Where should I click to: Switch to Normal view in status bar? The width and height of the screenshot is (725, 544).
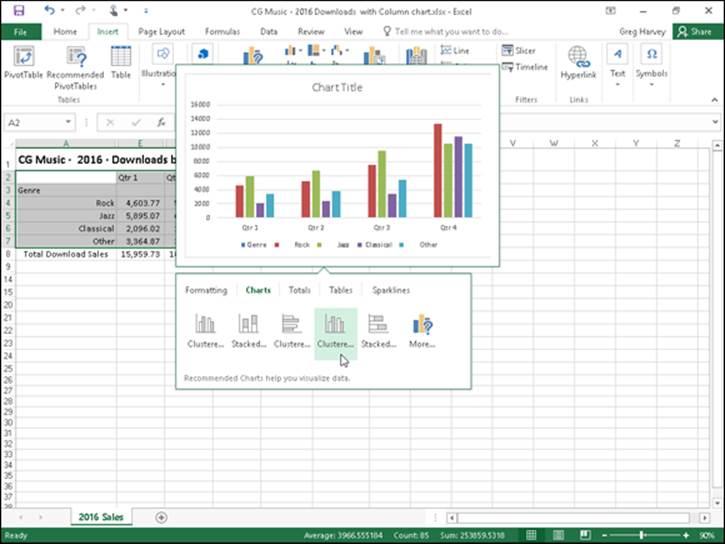point(531,535)
